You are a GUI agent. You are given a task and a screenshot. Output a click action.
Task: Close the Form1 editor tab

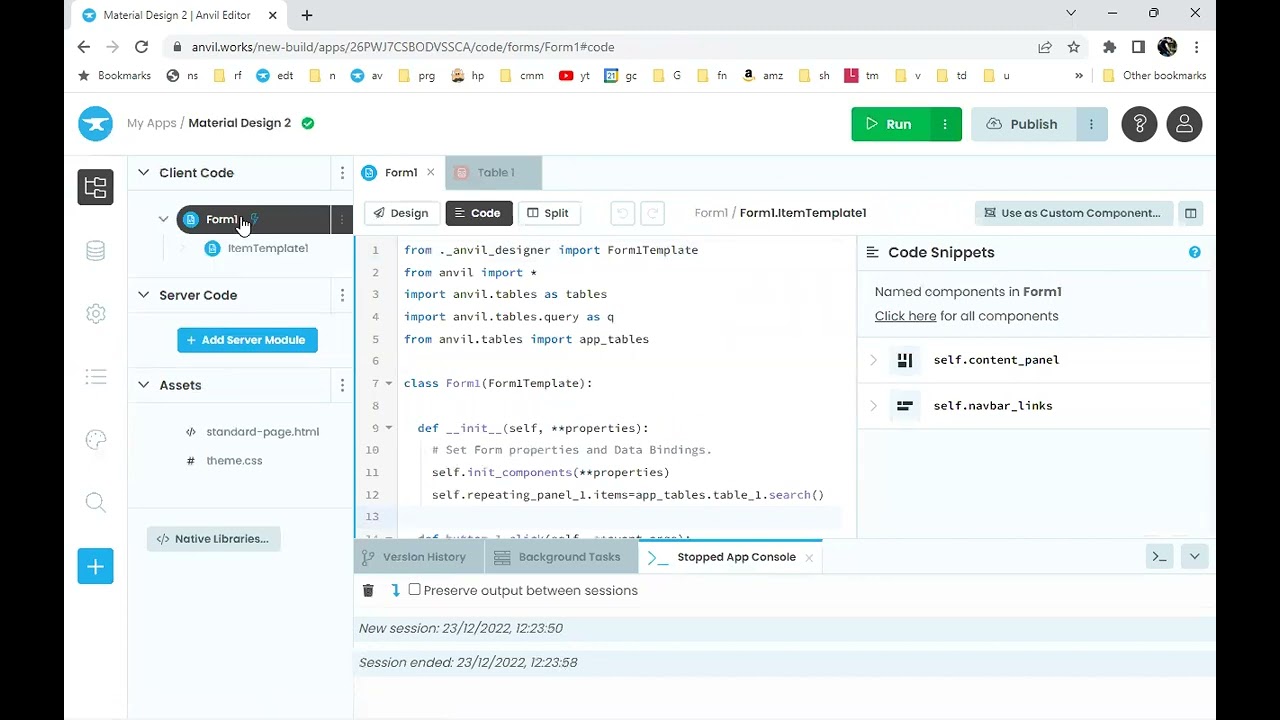click(431, 173)
